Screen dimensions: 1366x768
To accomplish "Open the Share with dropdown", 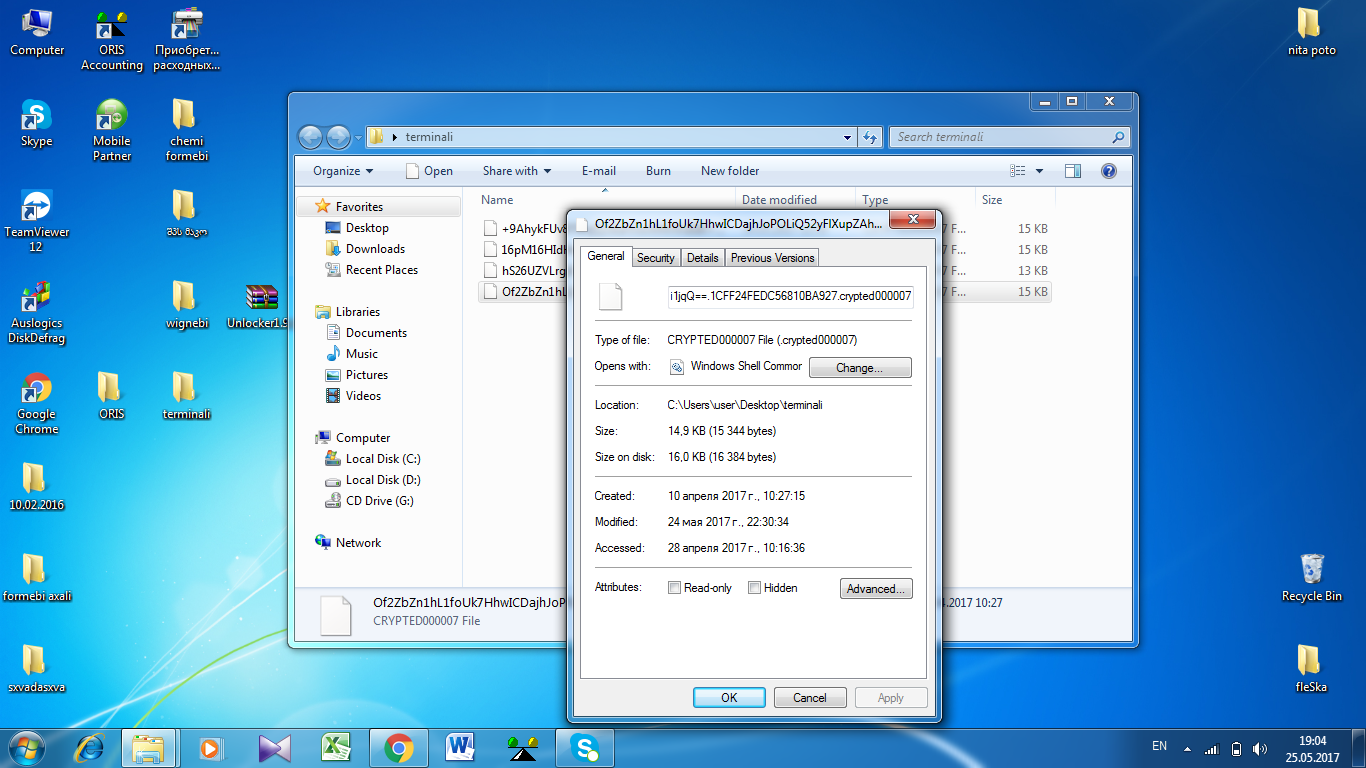I will click(x=516, y=171).
